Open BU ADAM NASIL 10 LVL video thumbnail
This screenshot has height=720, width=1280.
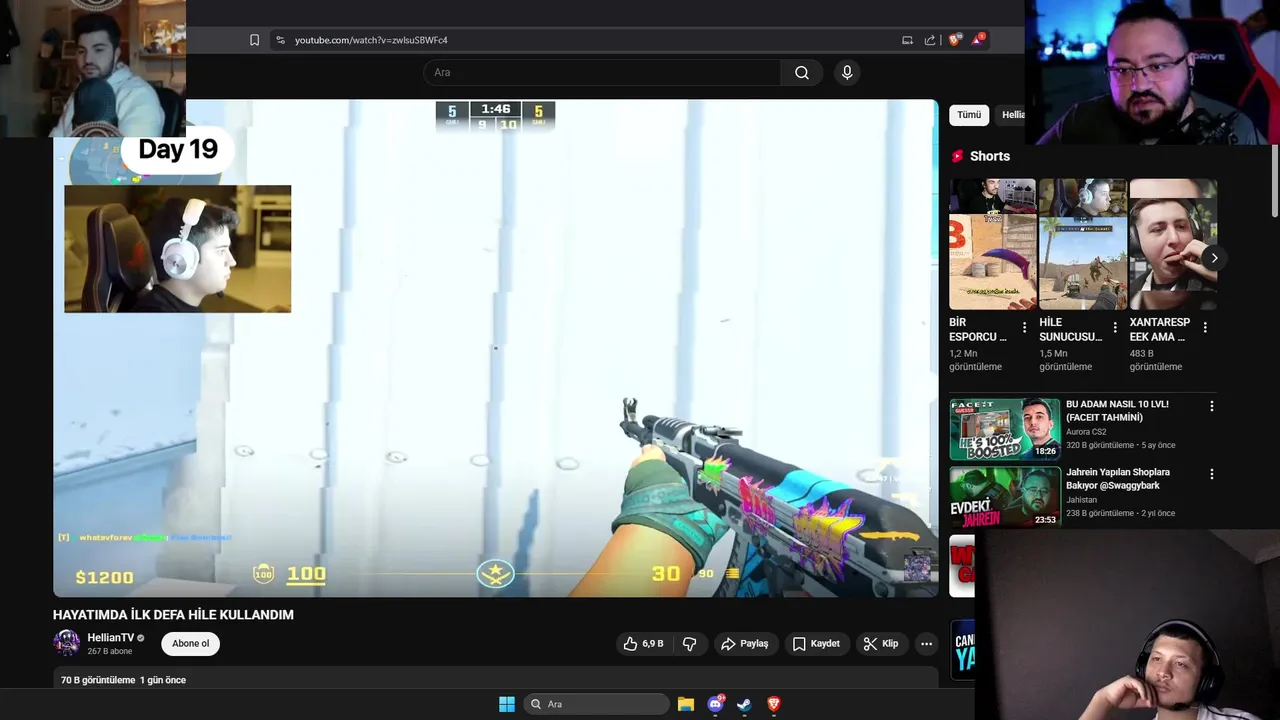pyautogui.click(x=1005, y=429)
